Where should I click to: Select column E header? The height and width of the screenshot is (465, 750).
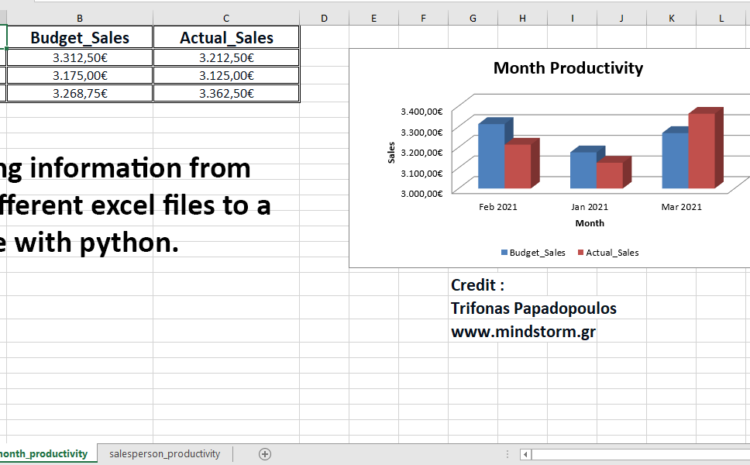pyautogui.click(x=374, y=18)
